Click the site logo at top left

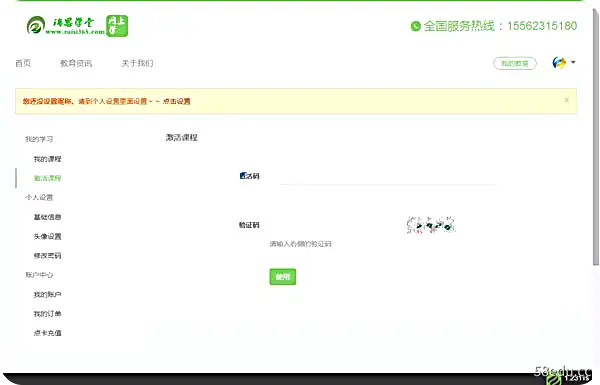tap(65, 26)
